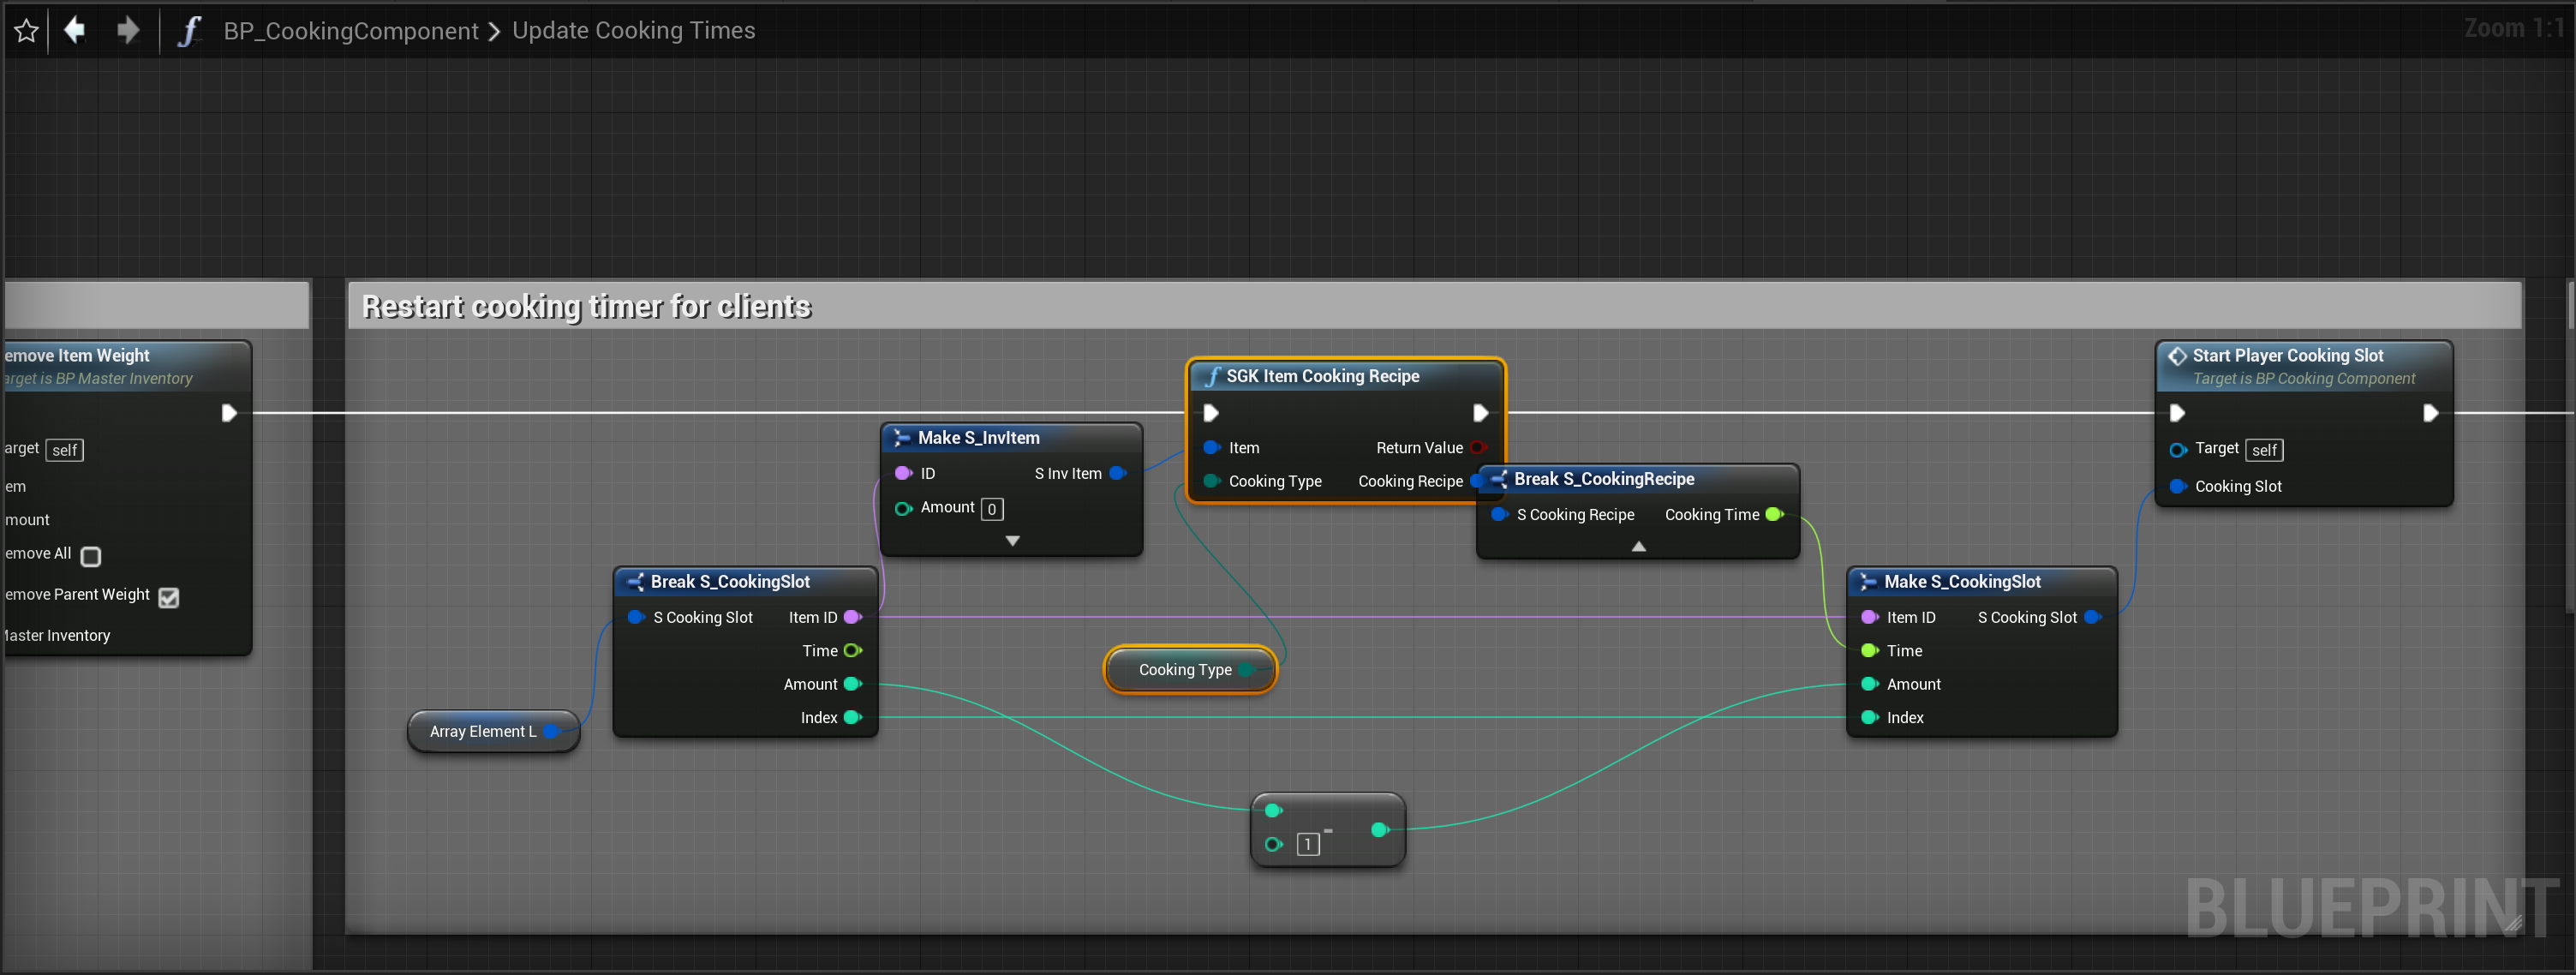Screen dimensions: 2576x975
Task: Uncheck the Remove Parent Weight checkbox
Action: pos(169,597)
